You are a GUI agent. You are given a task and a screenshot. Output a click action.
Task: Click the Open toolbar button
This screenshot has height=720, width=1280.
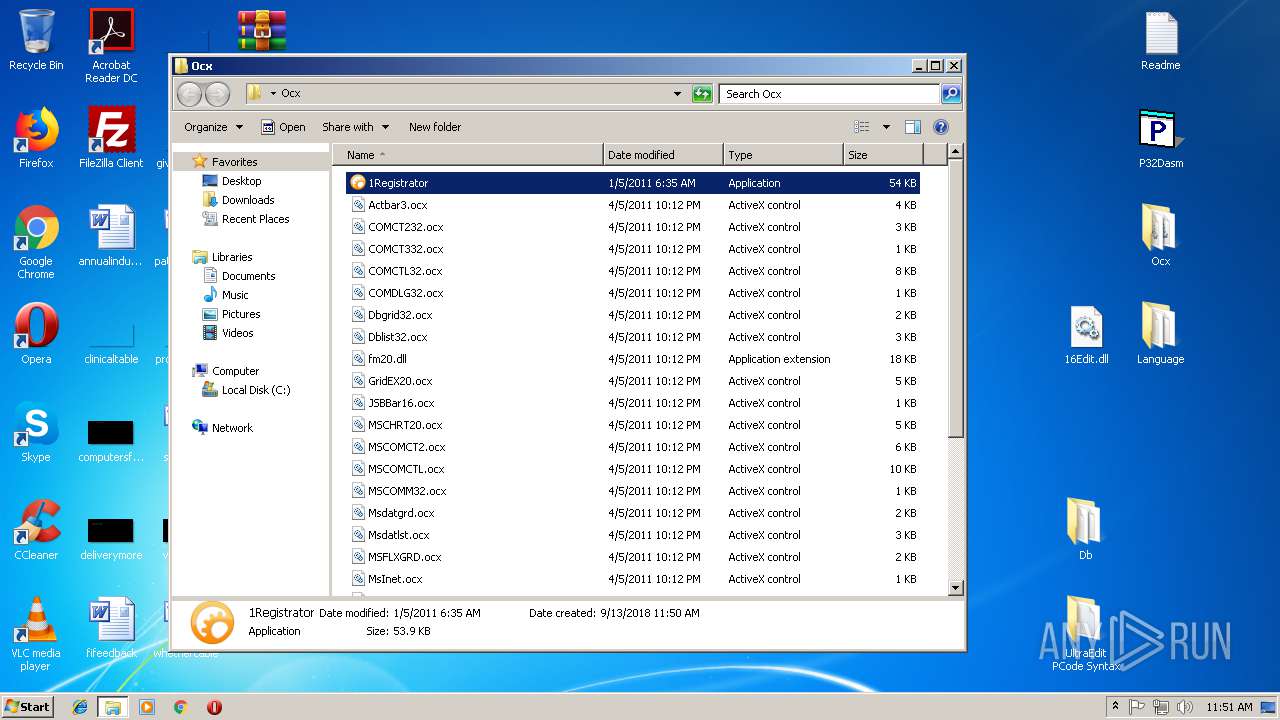283,127
